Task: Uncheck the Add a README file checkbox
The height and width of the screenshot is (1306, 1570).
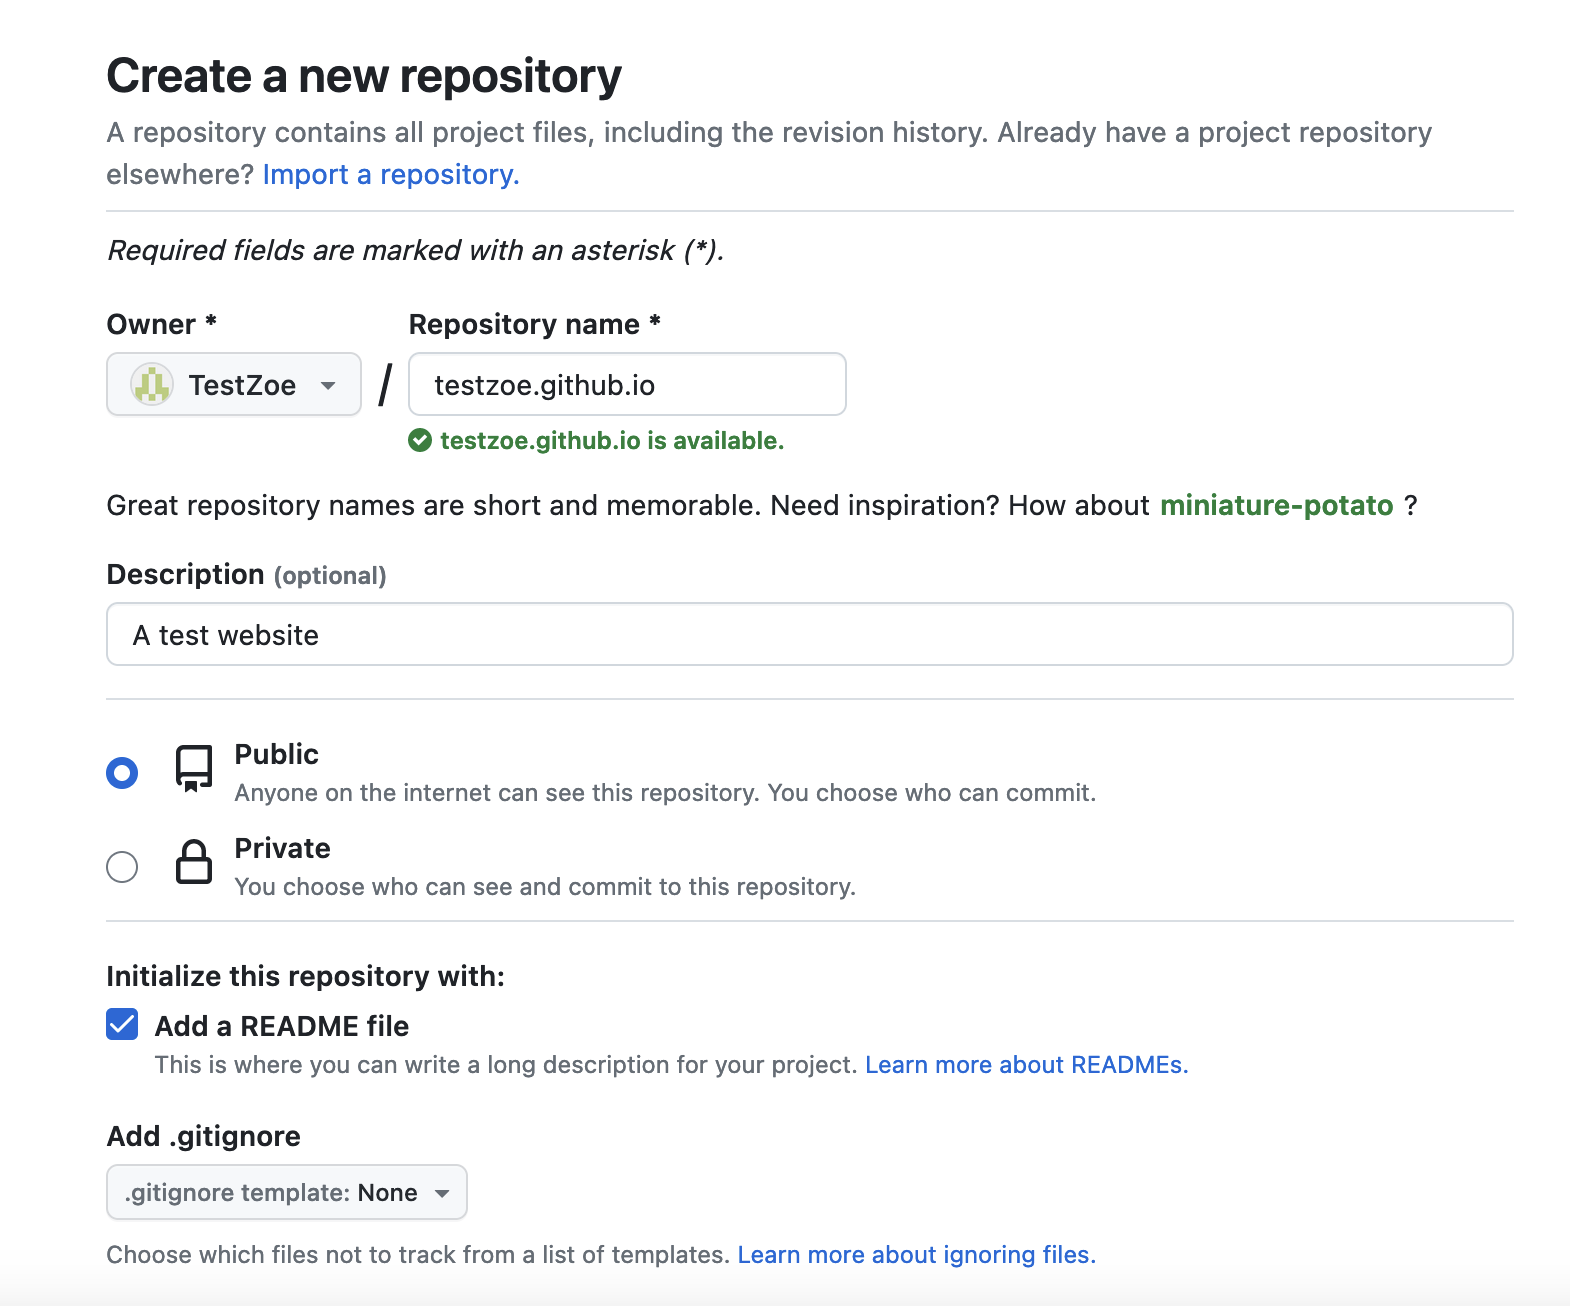Action: point(122,1025)
